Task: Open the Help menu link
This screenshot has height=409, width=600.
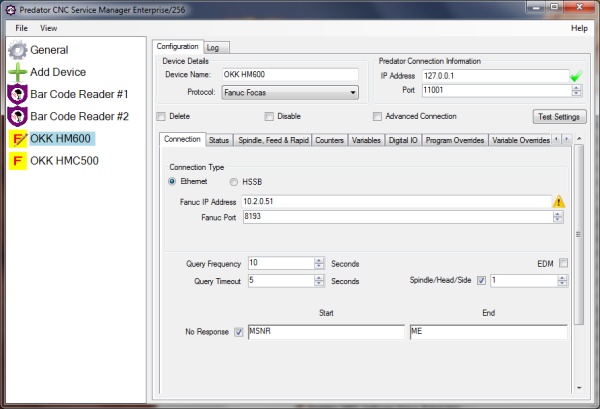Action: click(578, 28)
